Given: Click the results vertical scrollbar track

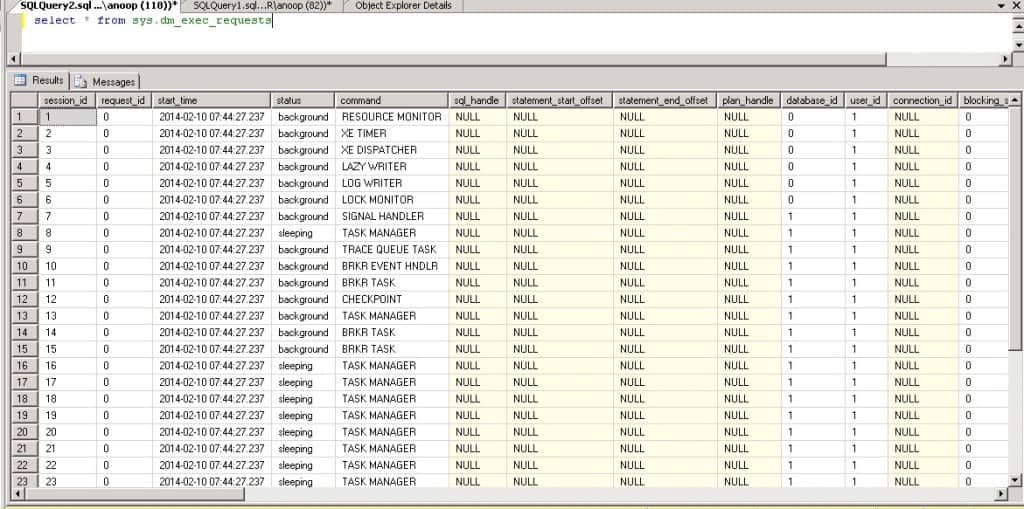Looking at the screenshot, I should 1016,420.
